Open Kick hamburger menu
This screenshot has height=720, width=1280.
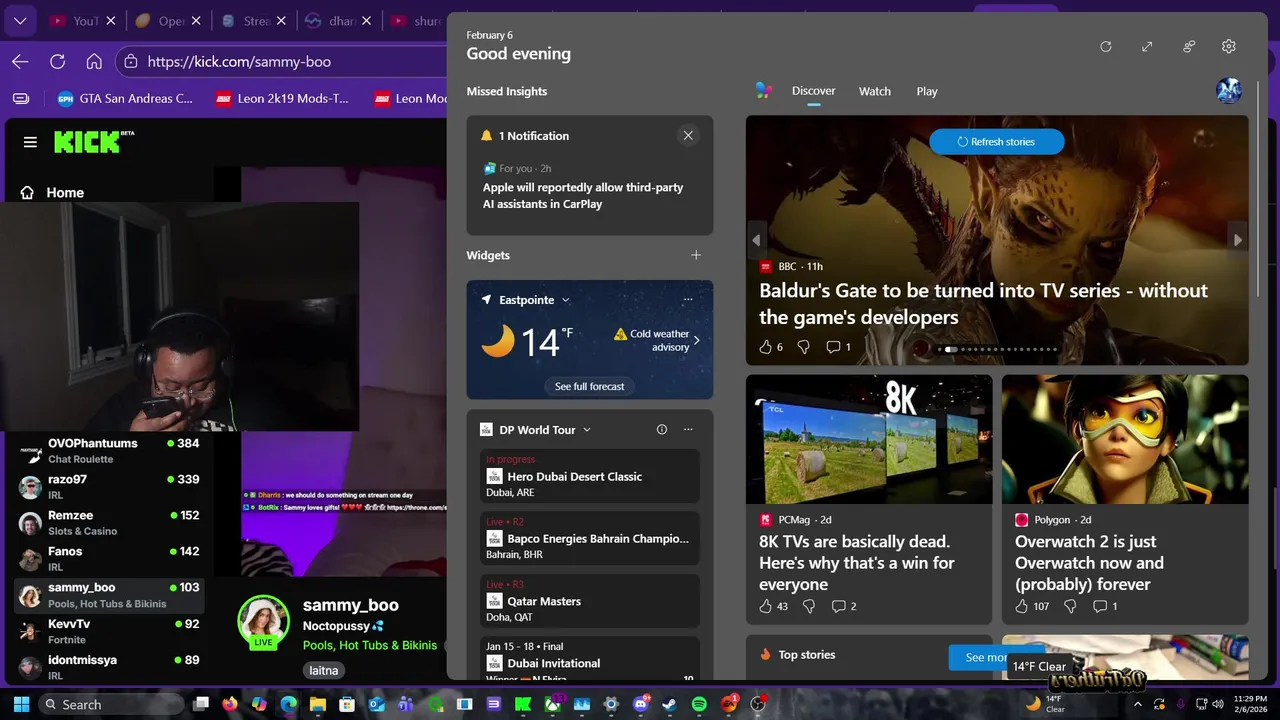30,142
